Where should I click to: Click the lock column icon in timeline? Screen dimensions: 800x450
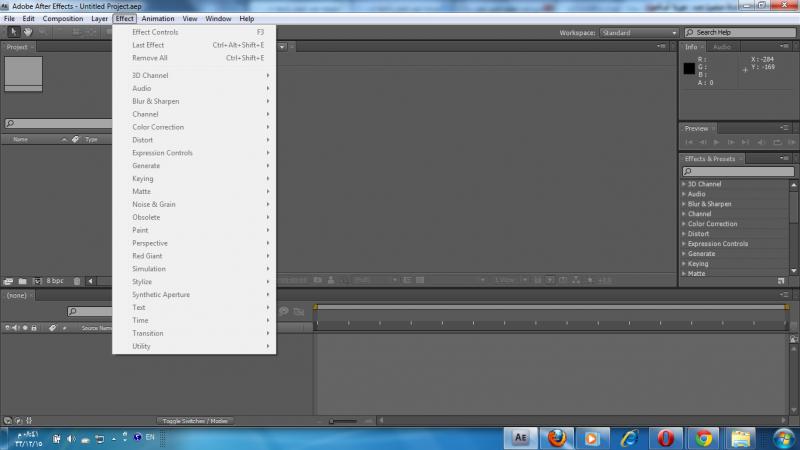click(34, 328)
